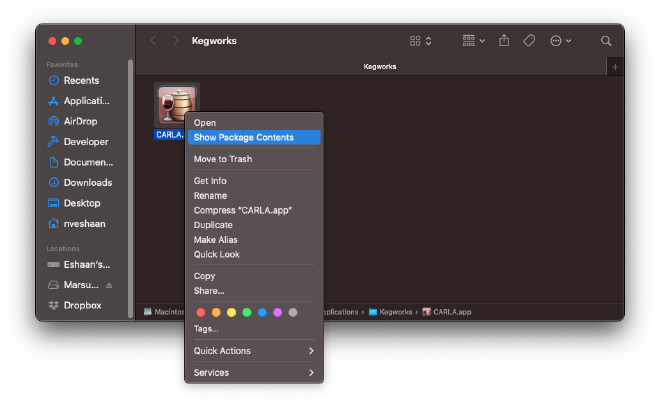Choose Duplicate in context menu

pos(254,225)
